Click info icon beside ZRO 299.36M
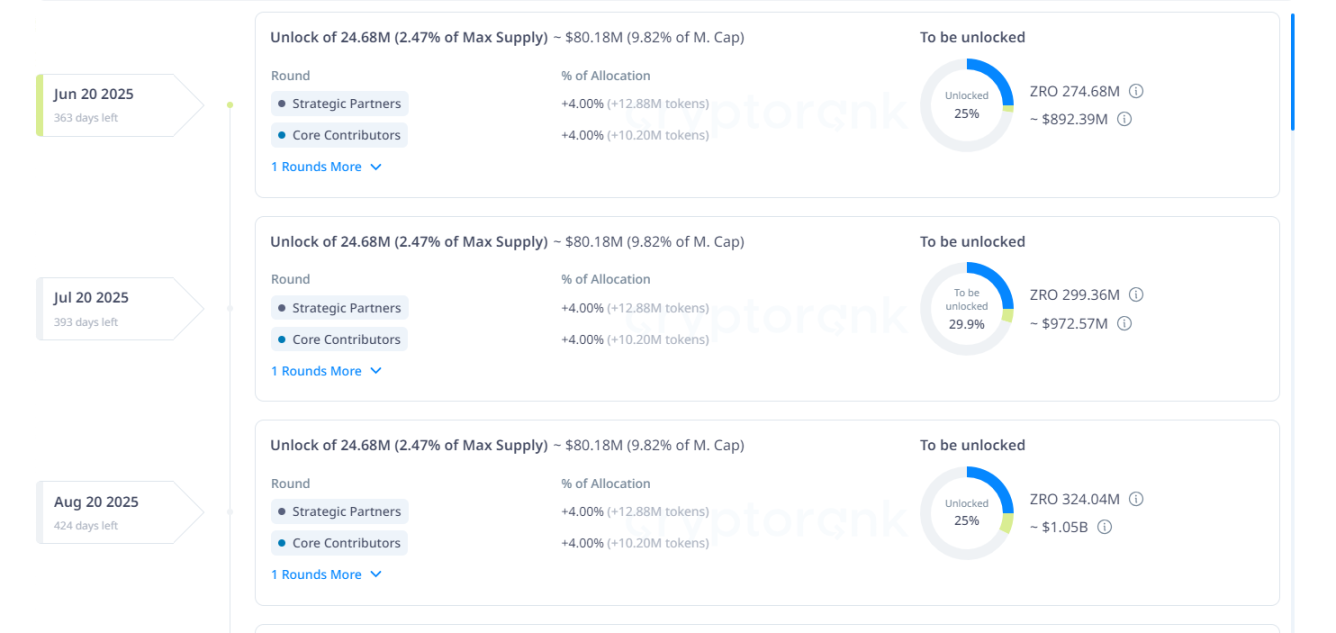The width and height of the screenshot is (1336, 633). pos(1136,295)
